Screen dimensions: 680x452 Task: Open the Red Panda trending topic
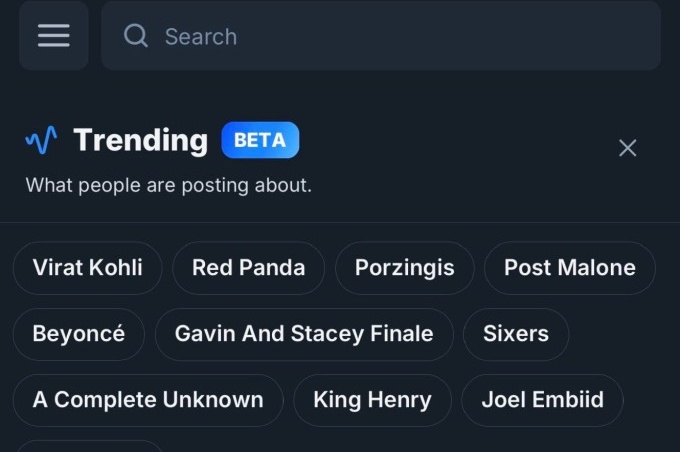point(248,267)
